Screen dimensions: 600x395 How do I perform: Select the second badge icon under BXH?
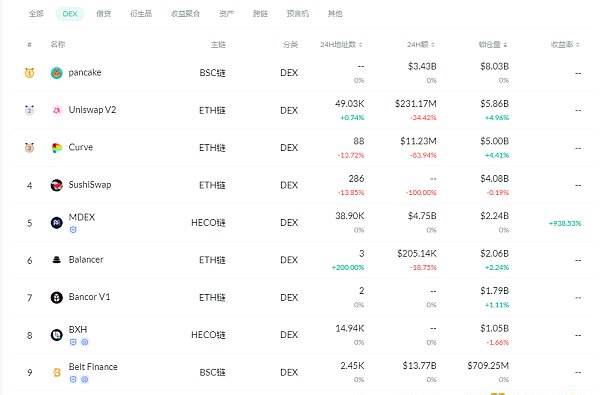pos(85,342)
